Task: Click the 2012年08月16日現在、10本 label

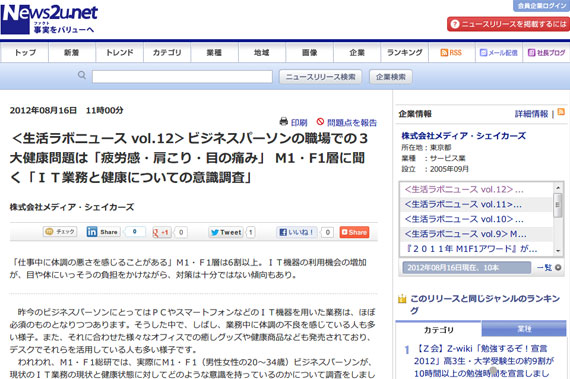Action: pos(467,268)
